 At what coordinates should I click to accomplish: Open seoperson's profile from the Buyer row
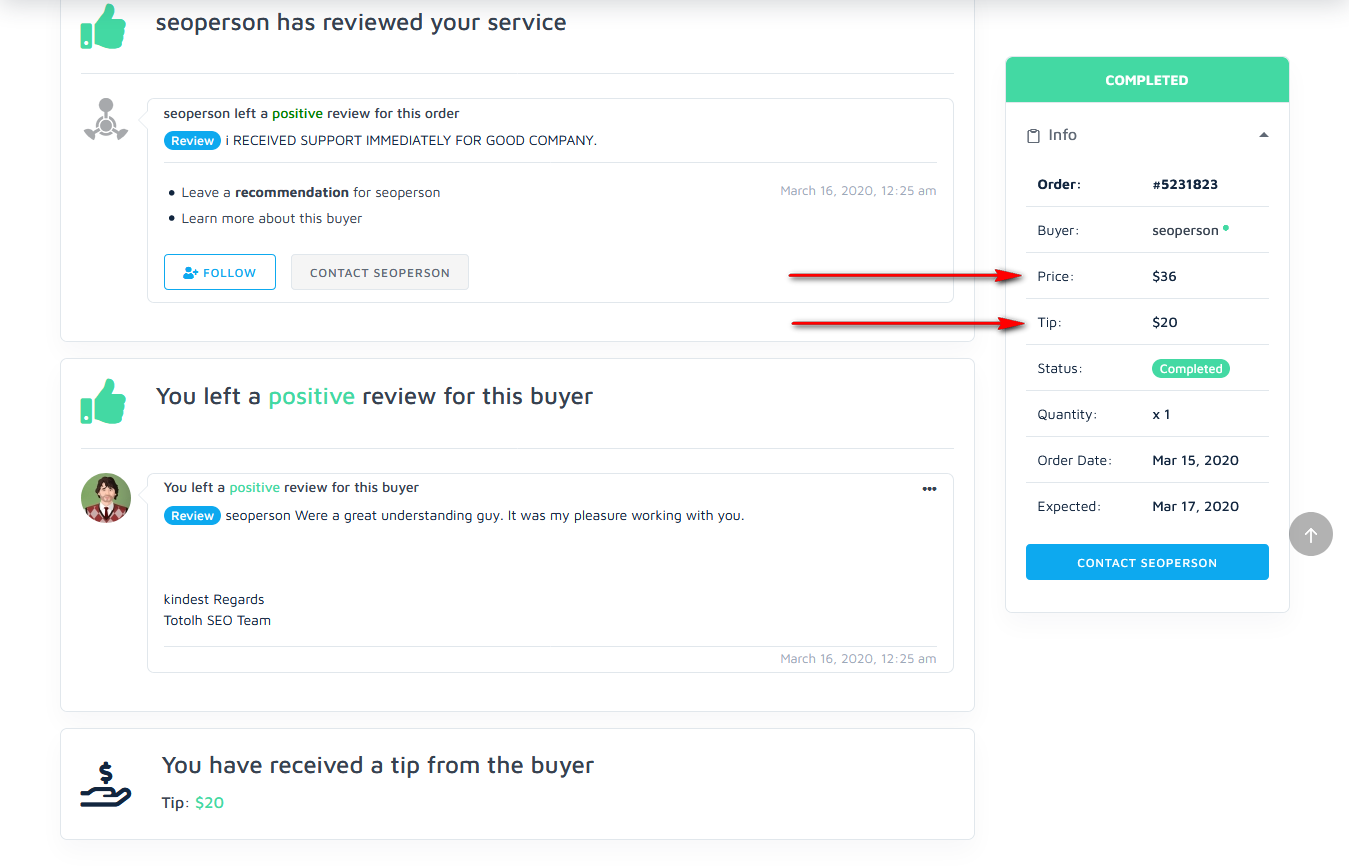coord(1185,230)
